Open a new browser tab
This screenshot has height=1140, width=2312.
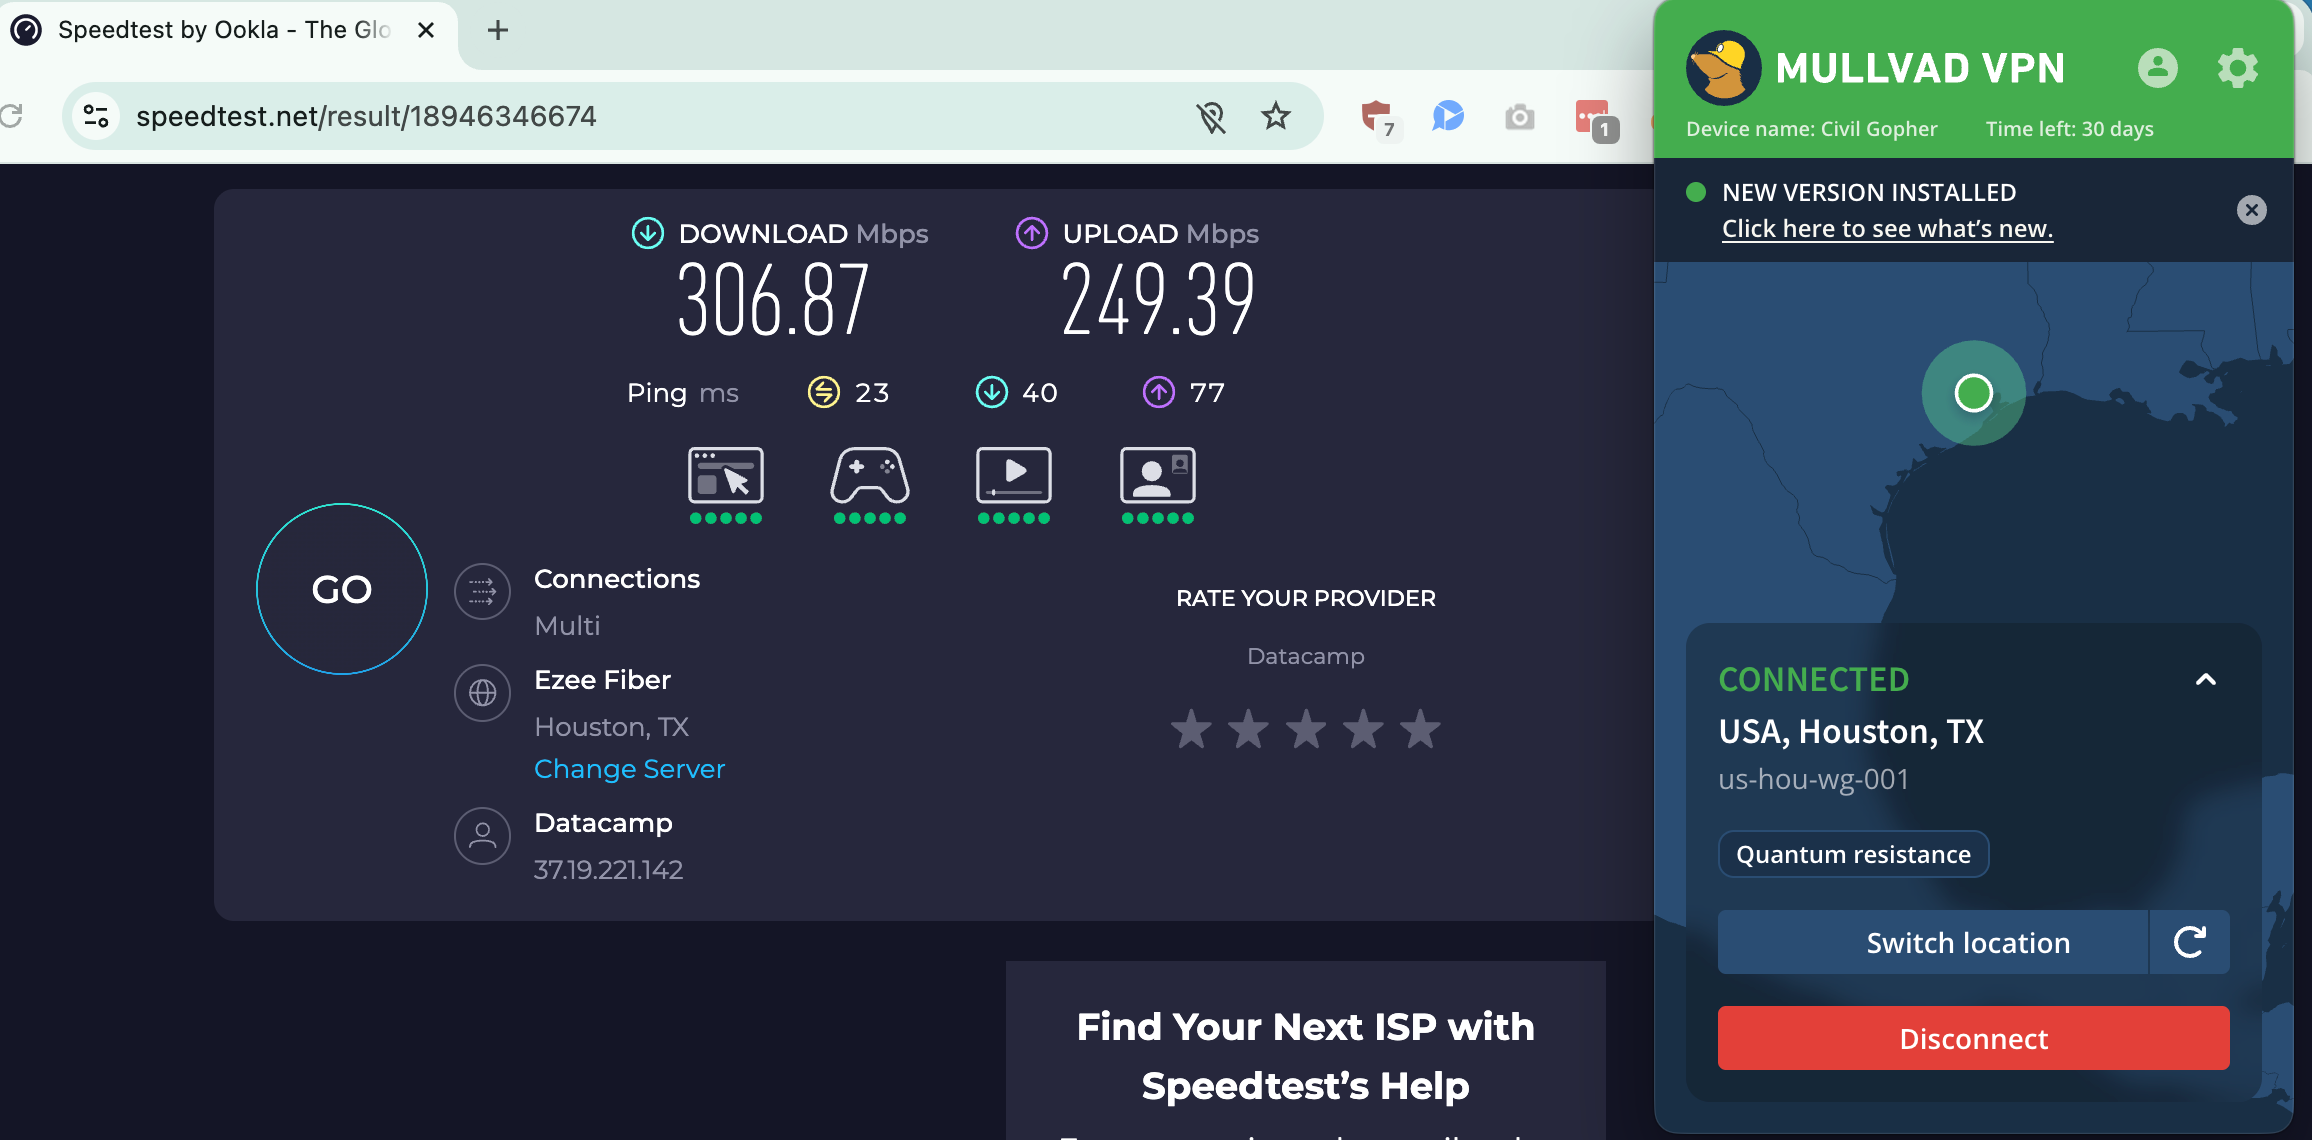pos(497,29)
